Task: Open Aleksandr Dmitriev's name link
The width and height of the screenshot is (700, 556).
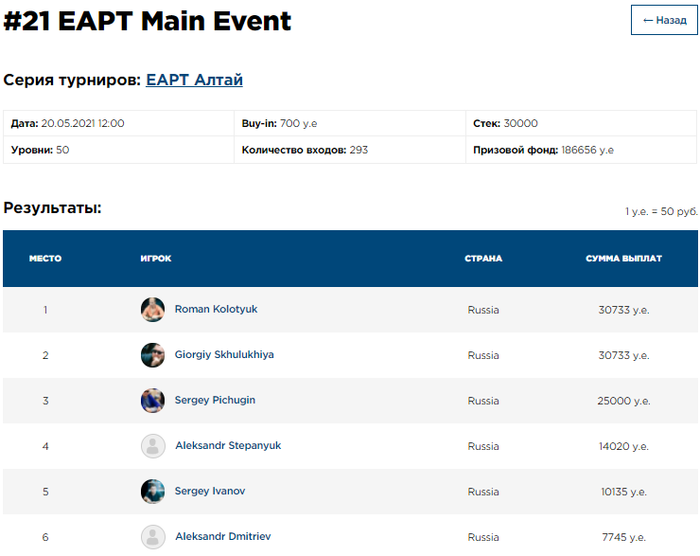Action: (x=224, y=537)
